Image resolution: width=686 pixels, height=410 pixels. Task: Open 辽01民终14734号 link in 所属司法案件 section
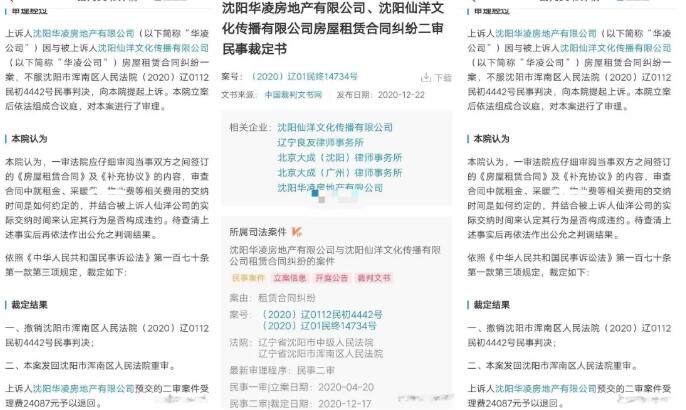[x=318, y=326]
